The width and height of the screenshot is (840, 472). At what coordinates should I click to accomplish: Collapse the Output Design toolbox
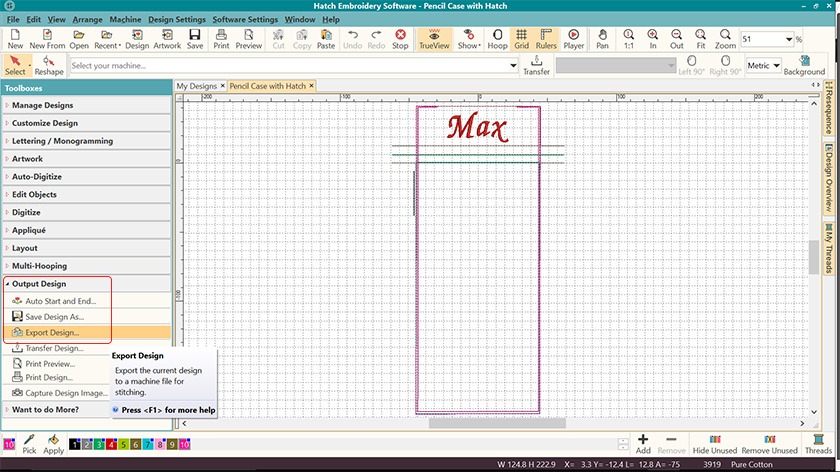pyautogui.click(x=39, y=284)
